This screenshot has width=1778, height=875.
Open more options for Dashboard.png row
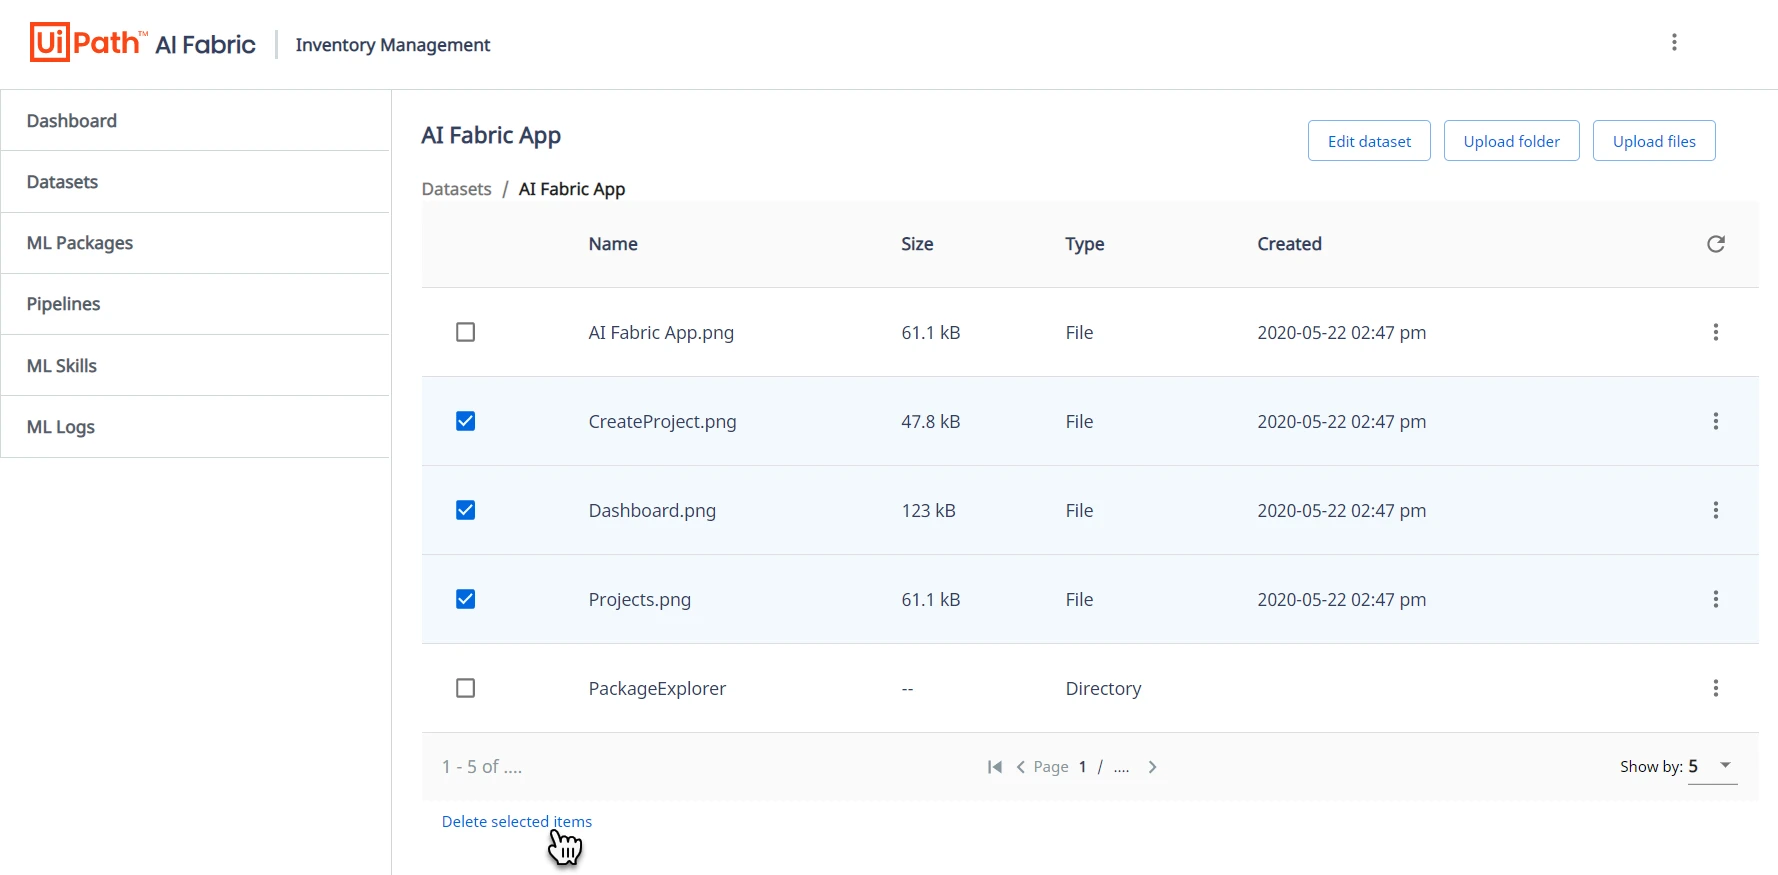point(1715,510)
